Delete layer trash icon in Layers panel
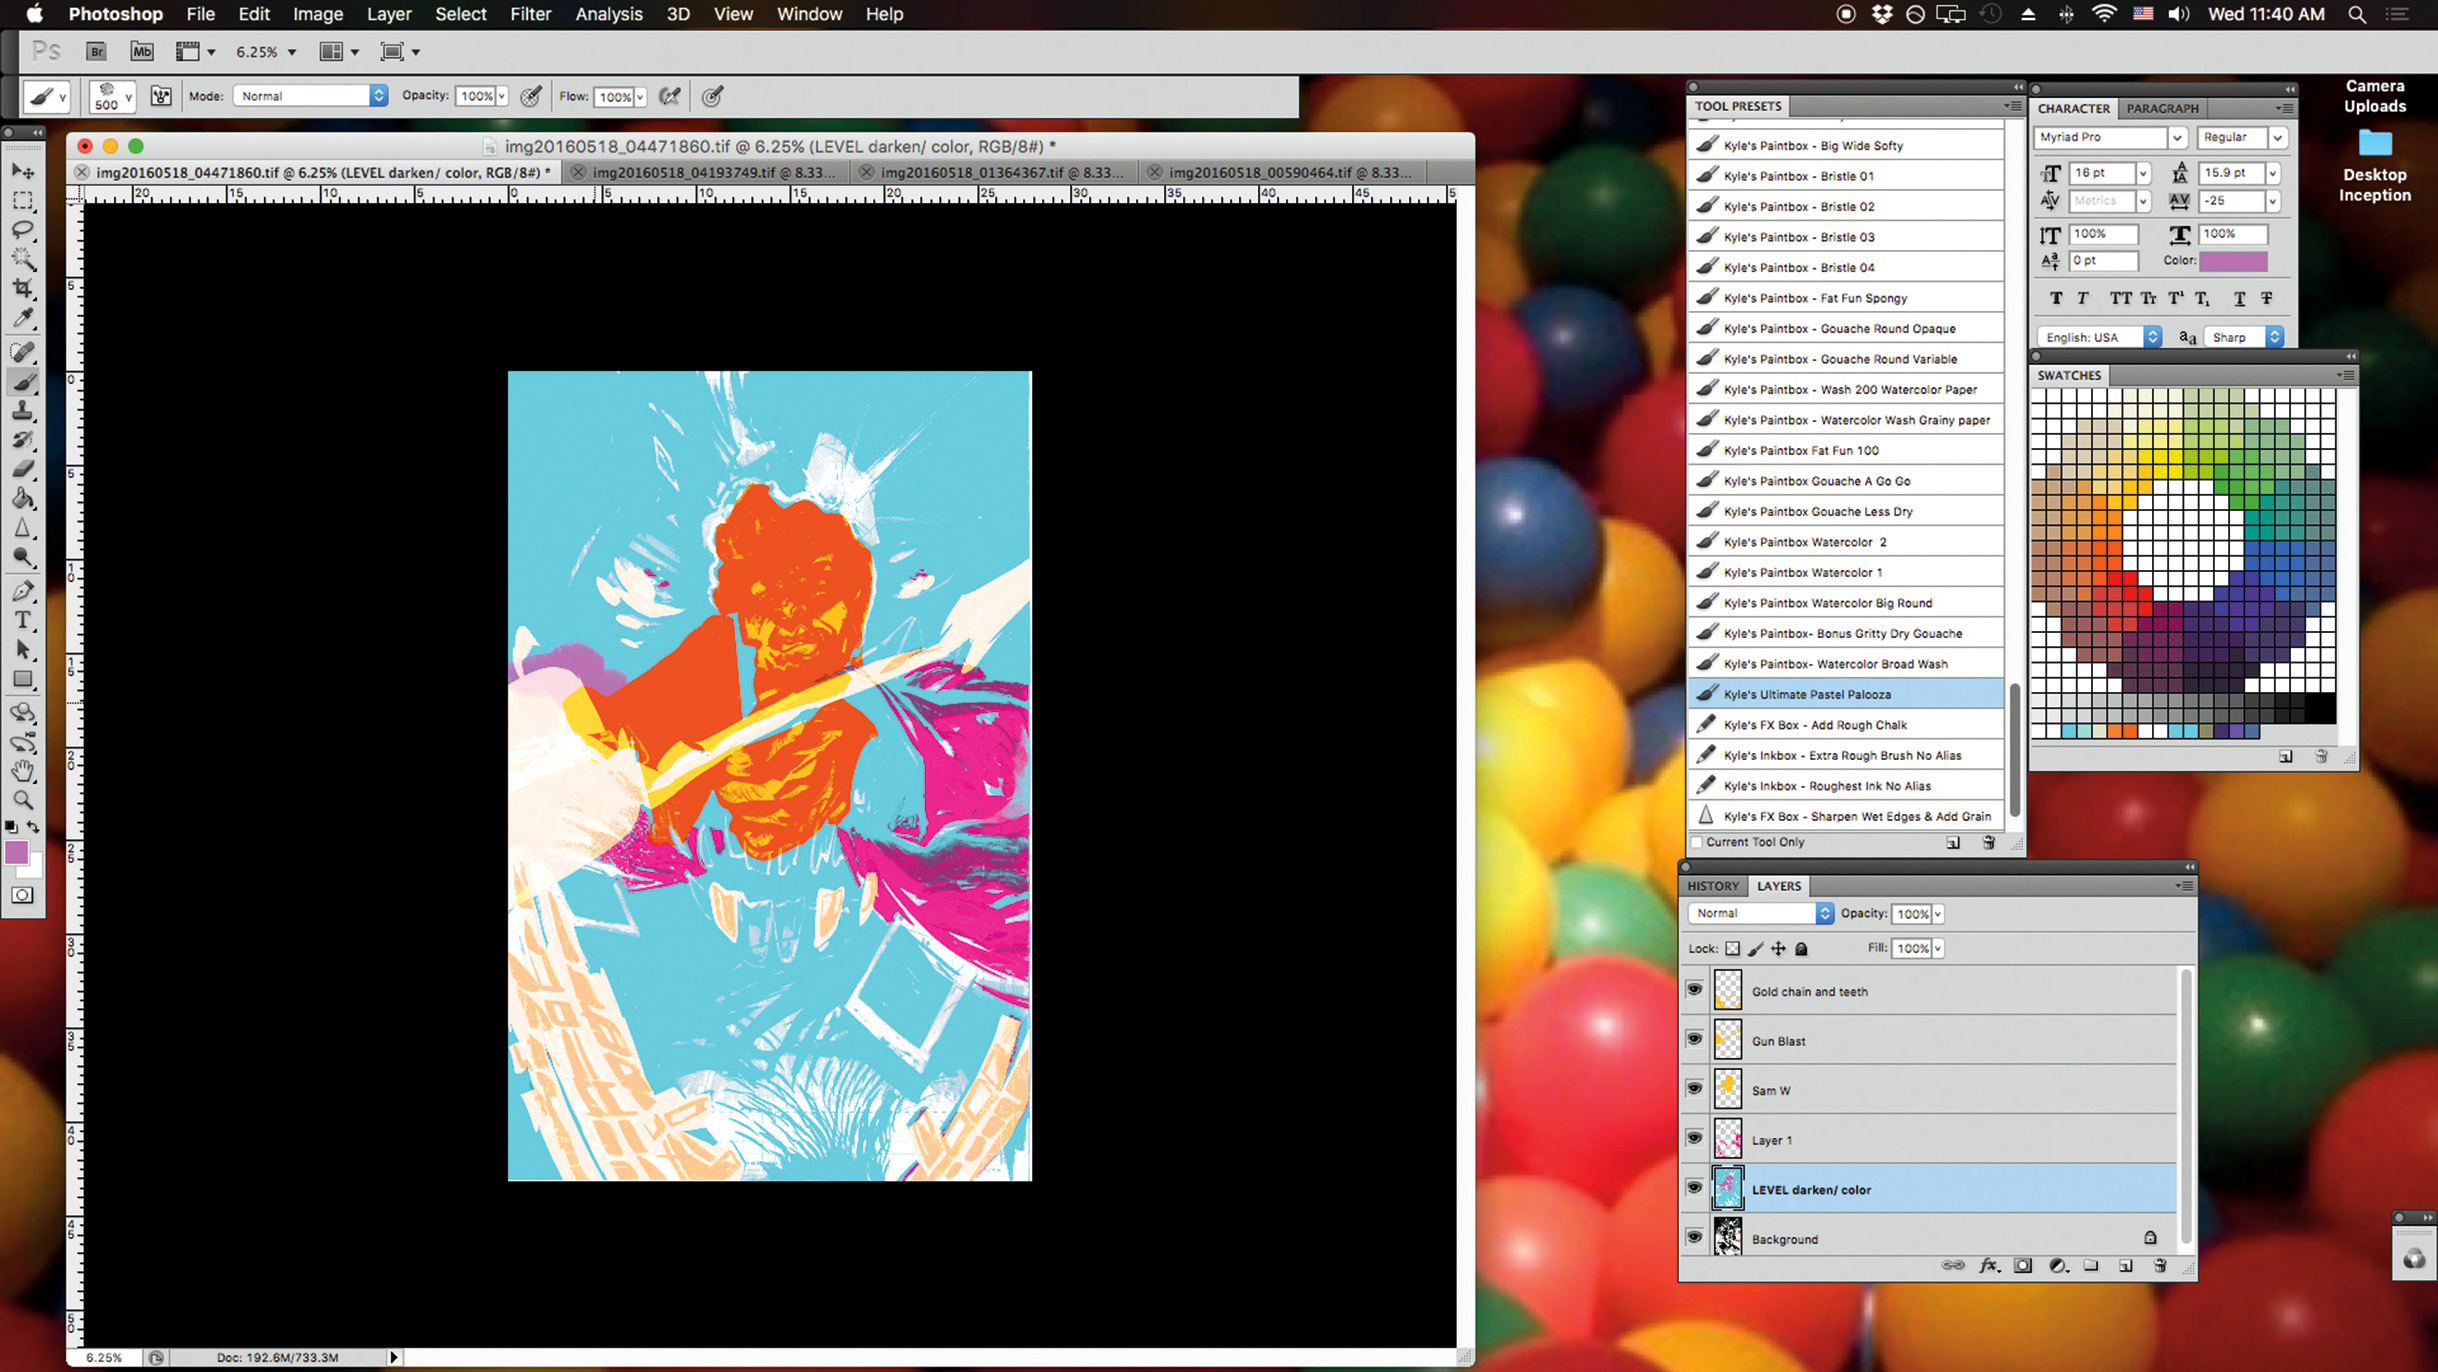 coord(2160,1265)
